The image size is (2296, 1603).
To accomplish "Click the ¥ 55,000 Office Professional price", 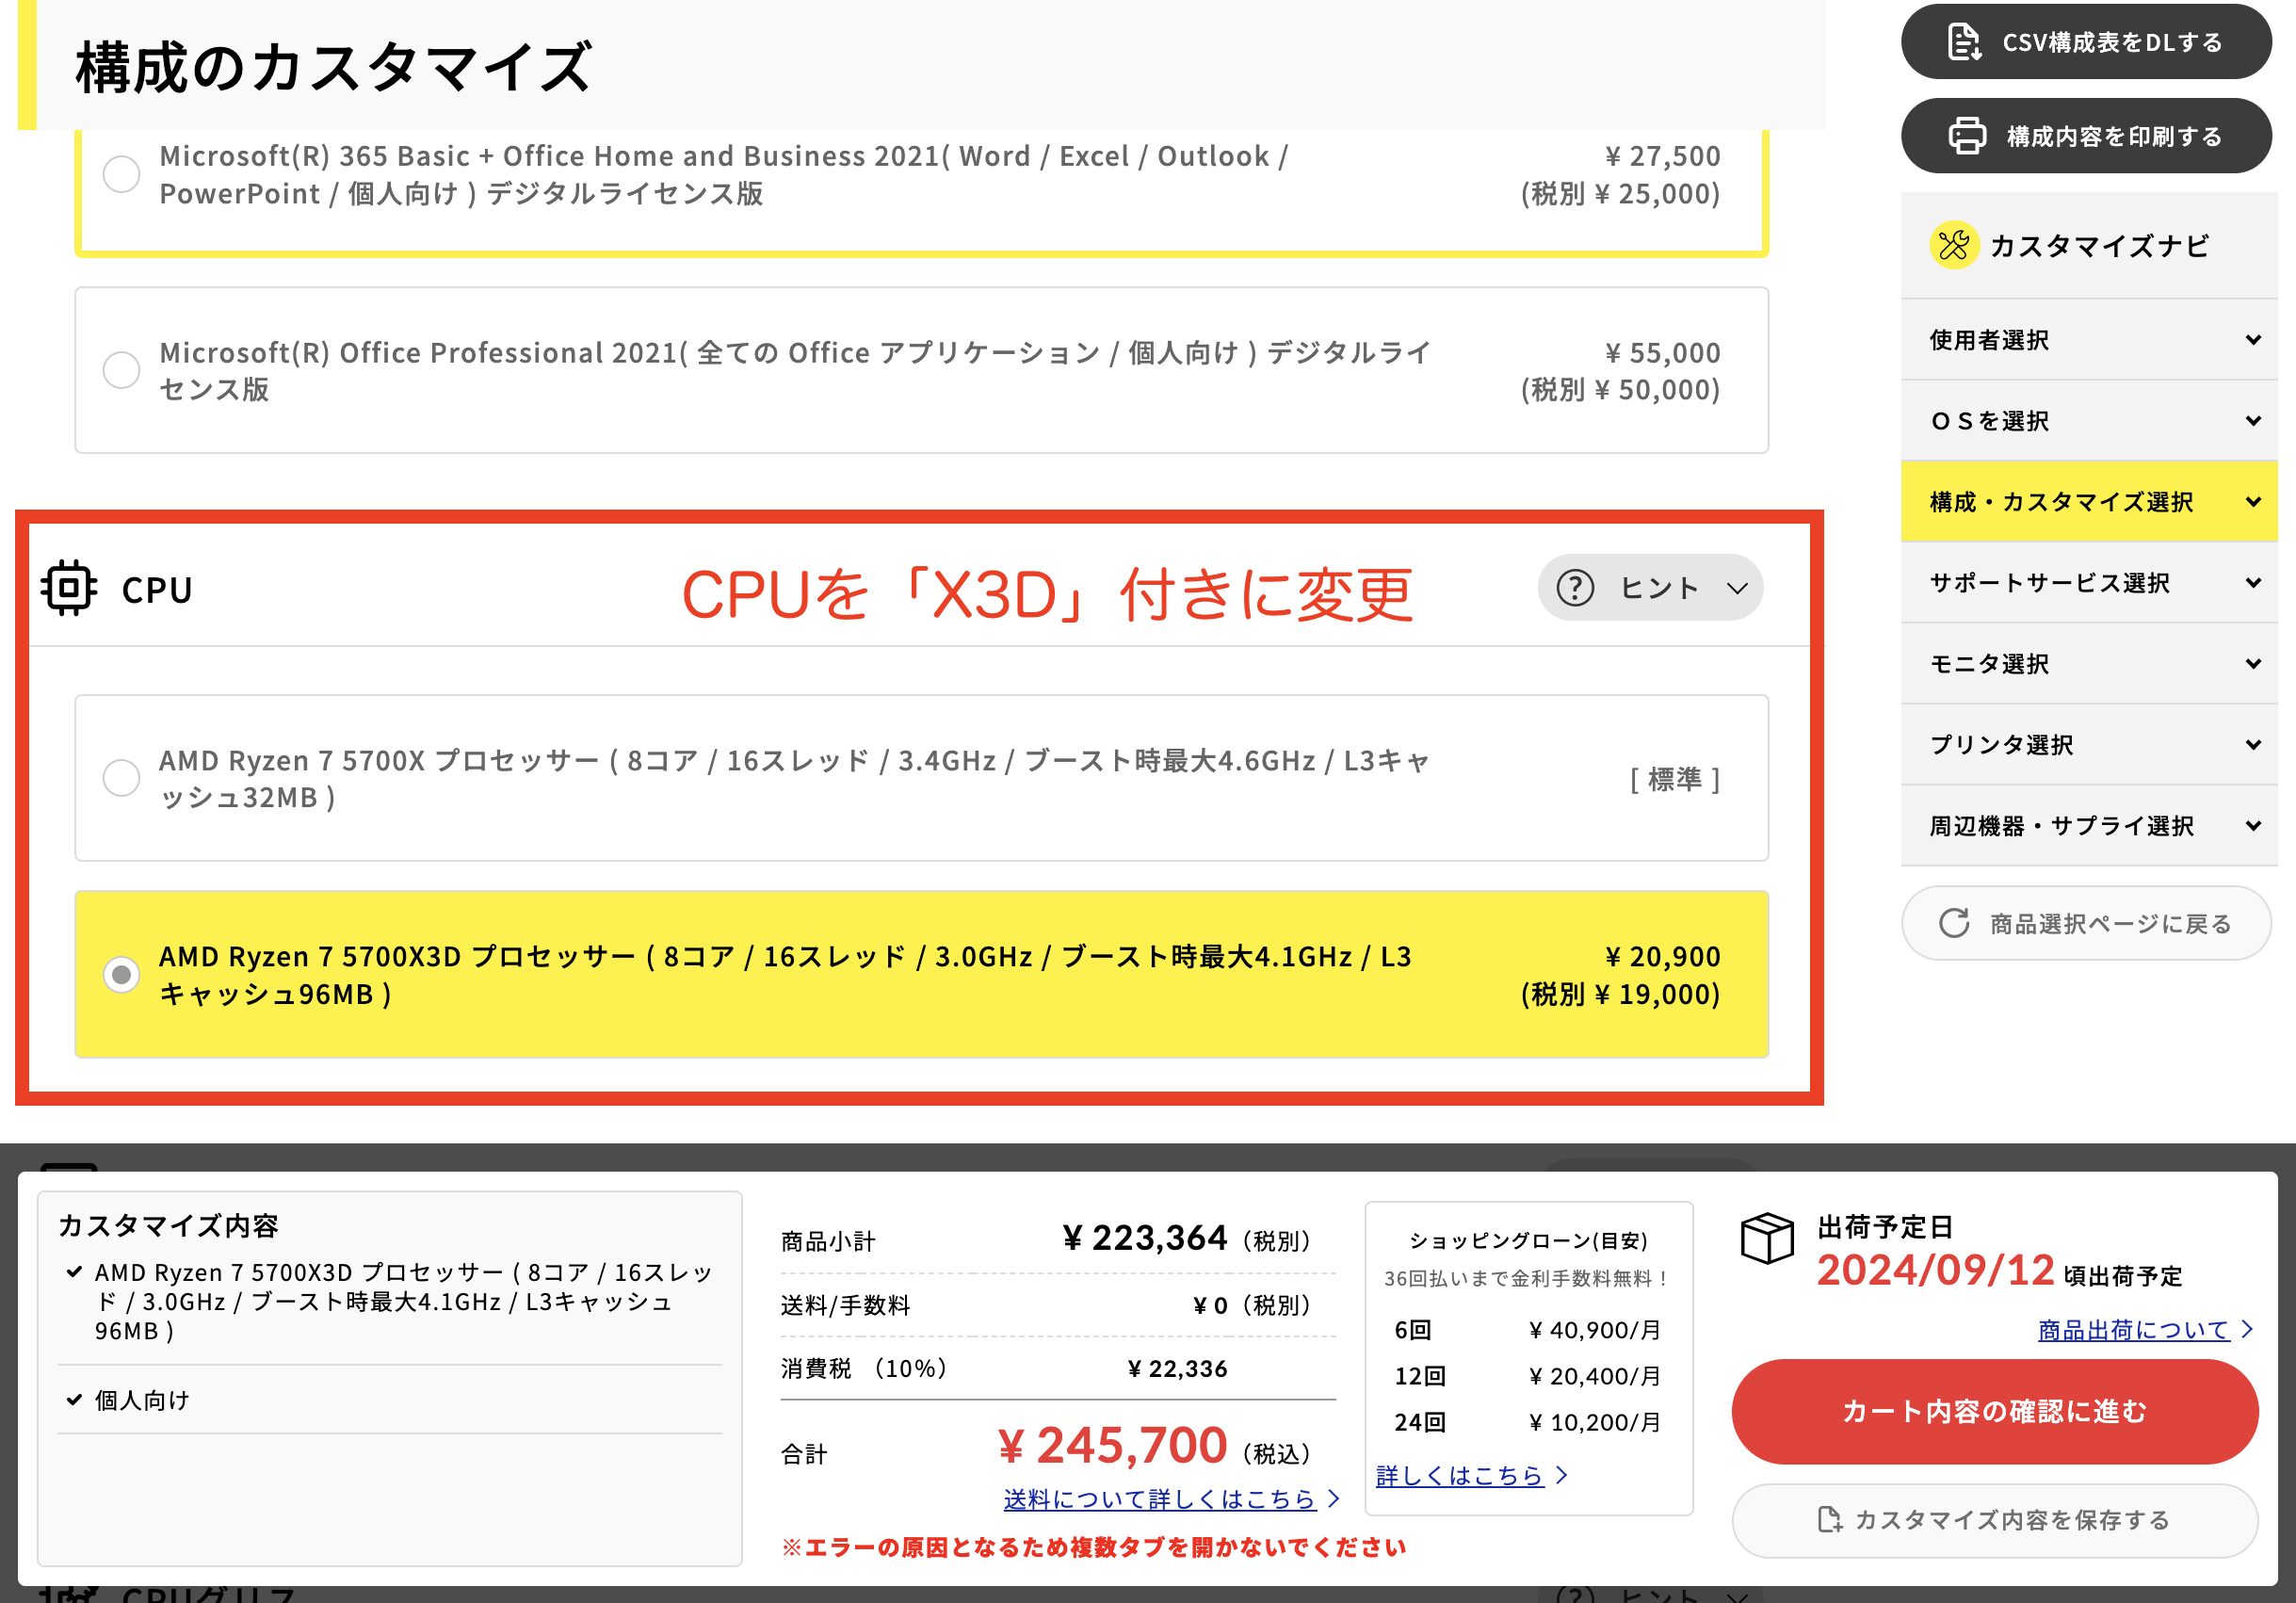I will 1663,352.
